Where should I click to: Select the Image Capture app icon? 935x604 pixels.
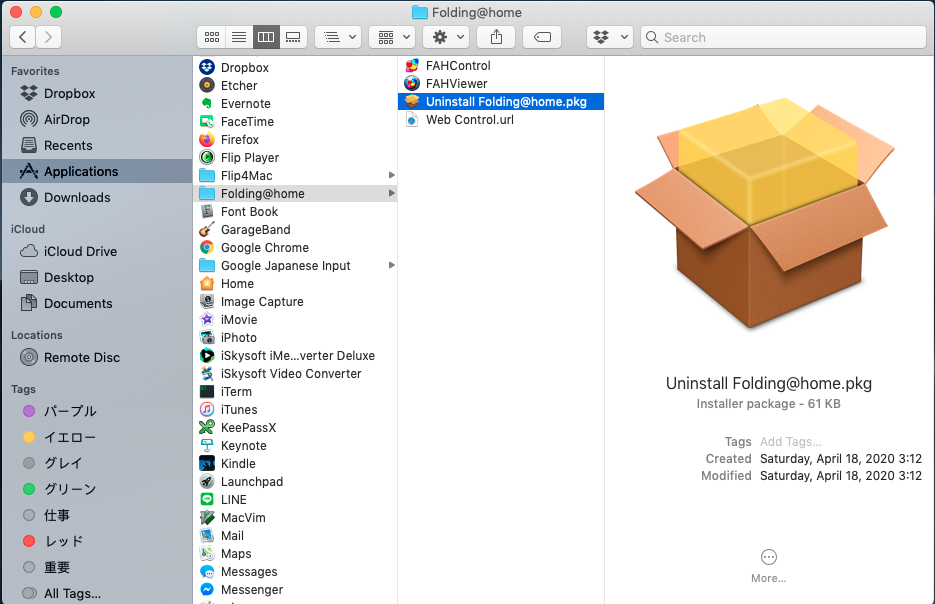click(x=207, y=302)
